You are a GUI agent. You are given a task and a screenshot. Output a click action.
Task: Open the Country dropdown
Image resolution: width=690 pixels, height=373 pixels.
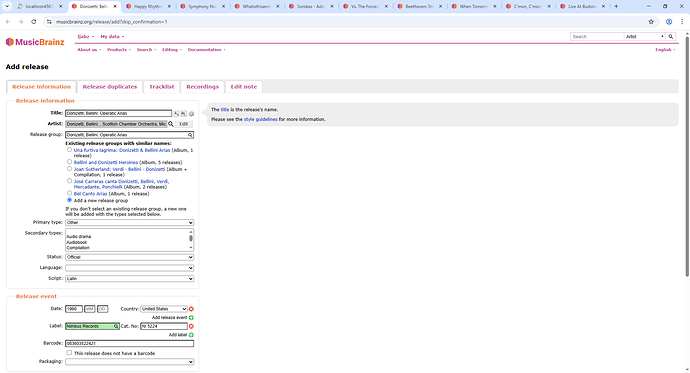(164, 309)
